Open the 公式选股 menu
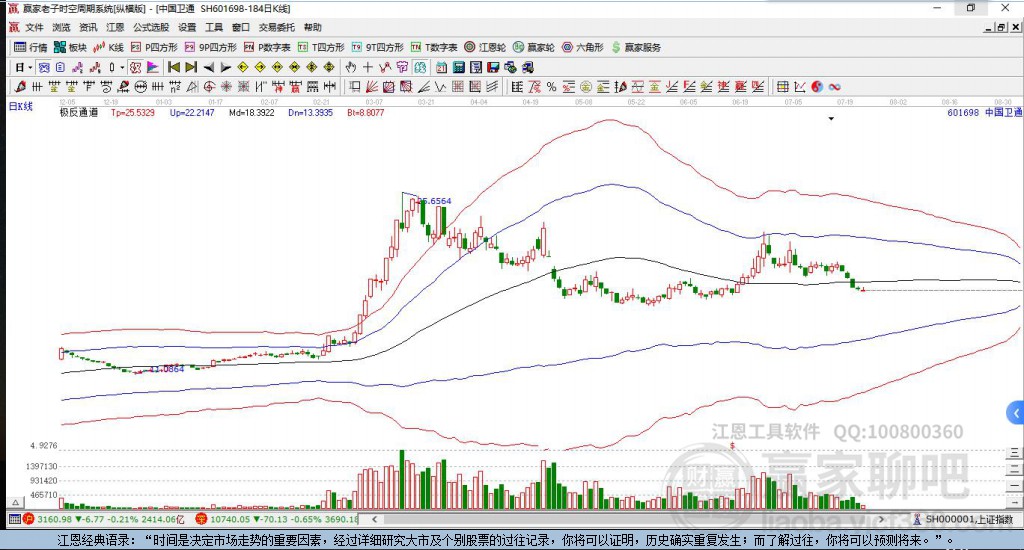Image resolution: width=1024 pixels, height=550 pixels. point(151,27)
